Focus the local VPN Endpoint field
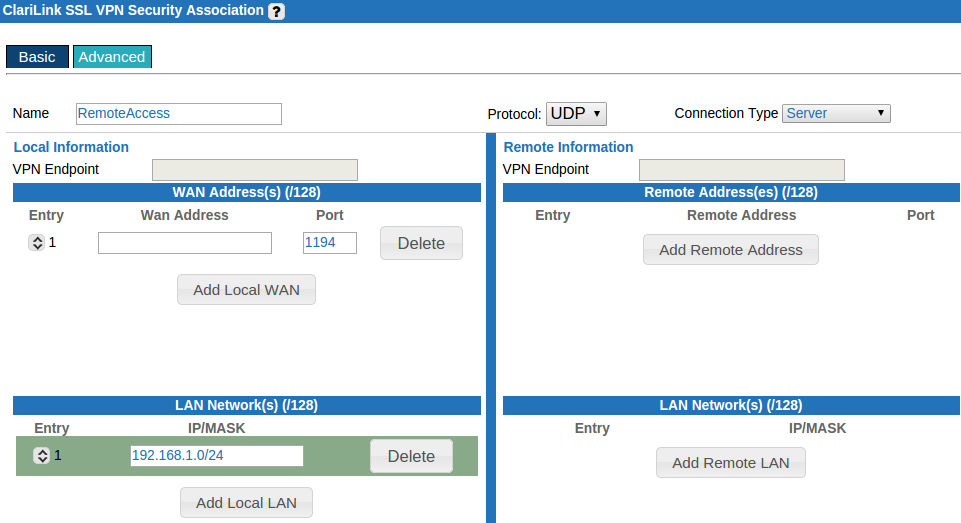 (x=255, y=170)
